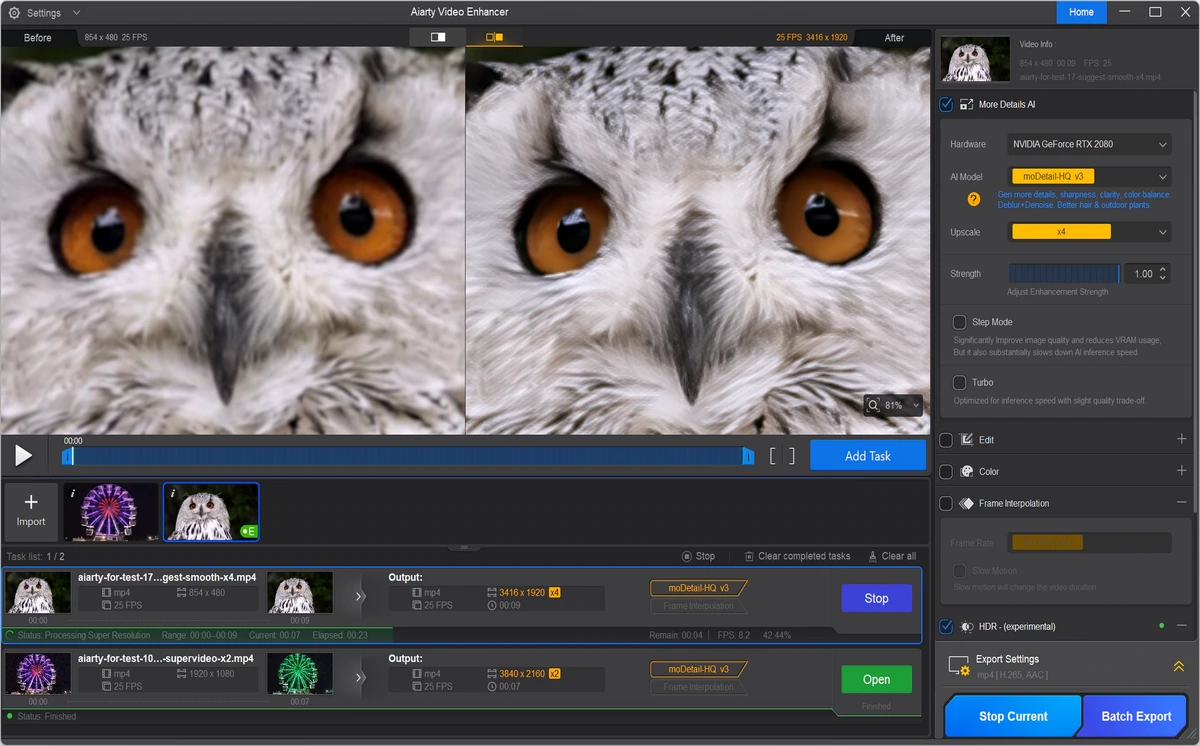Click Clear all tasks
Screen dimensions: 1200x746
pos(891,556)
